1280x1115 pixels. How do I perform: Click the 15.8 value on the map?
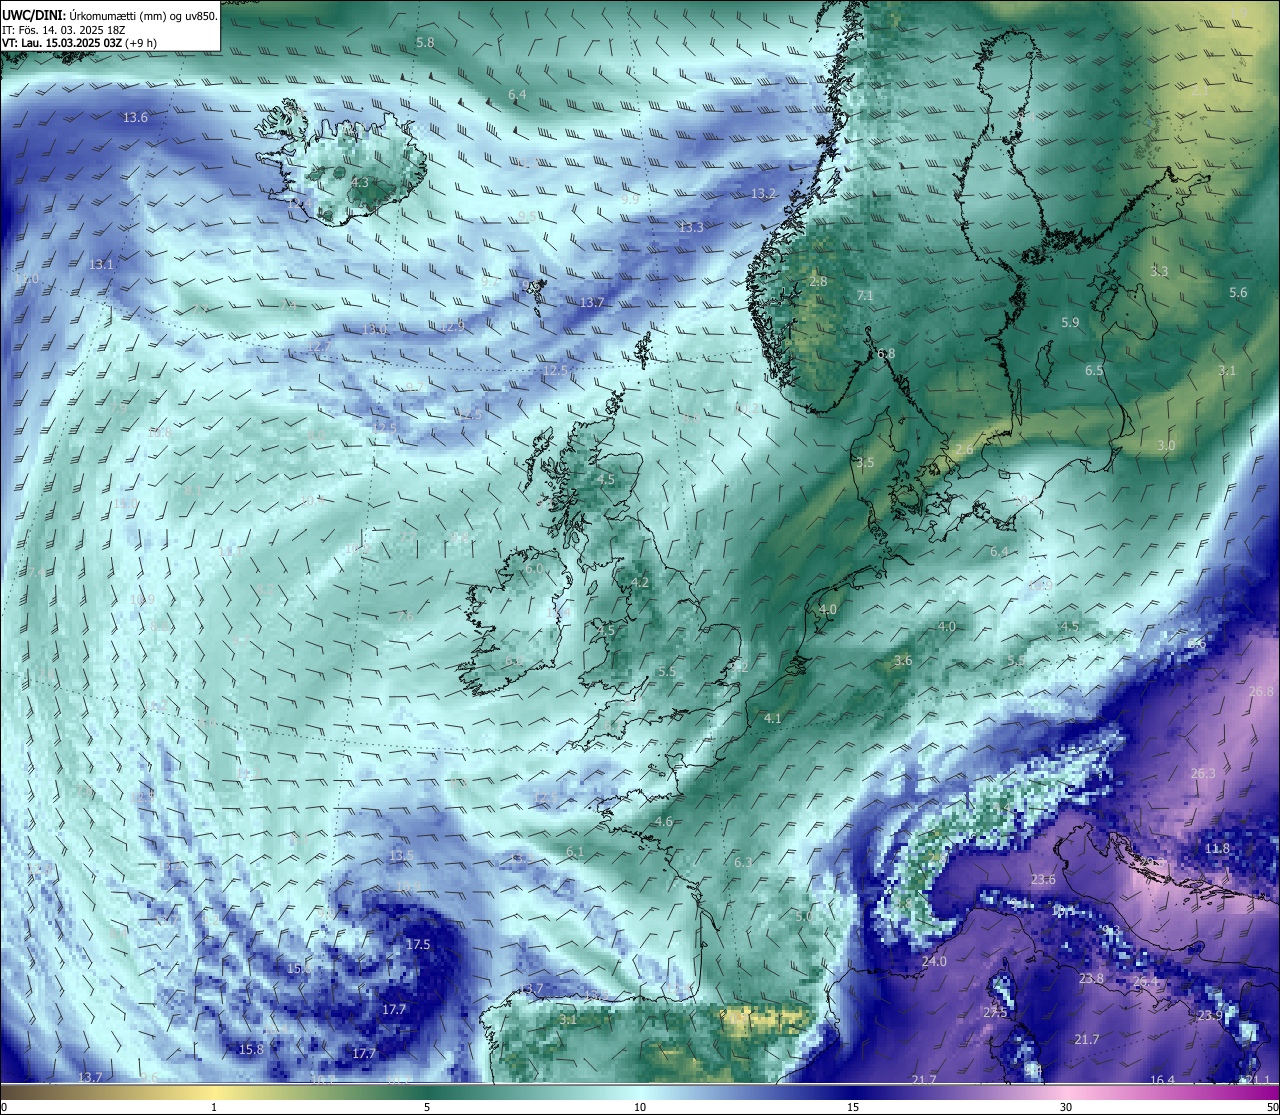251,1050
